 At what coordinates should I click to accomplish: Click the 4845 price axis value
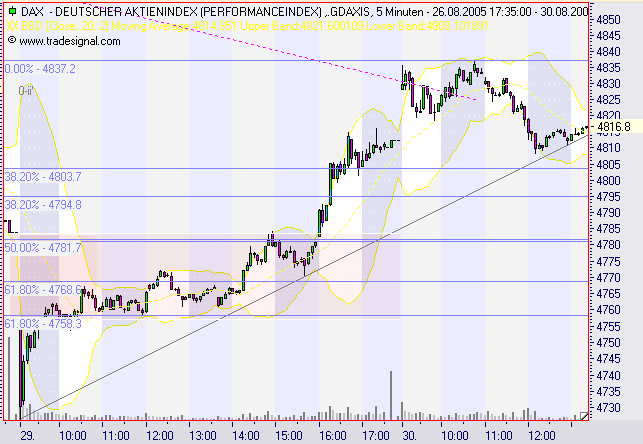click(609, 36)
